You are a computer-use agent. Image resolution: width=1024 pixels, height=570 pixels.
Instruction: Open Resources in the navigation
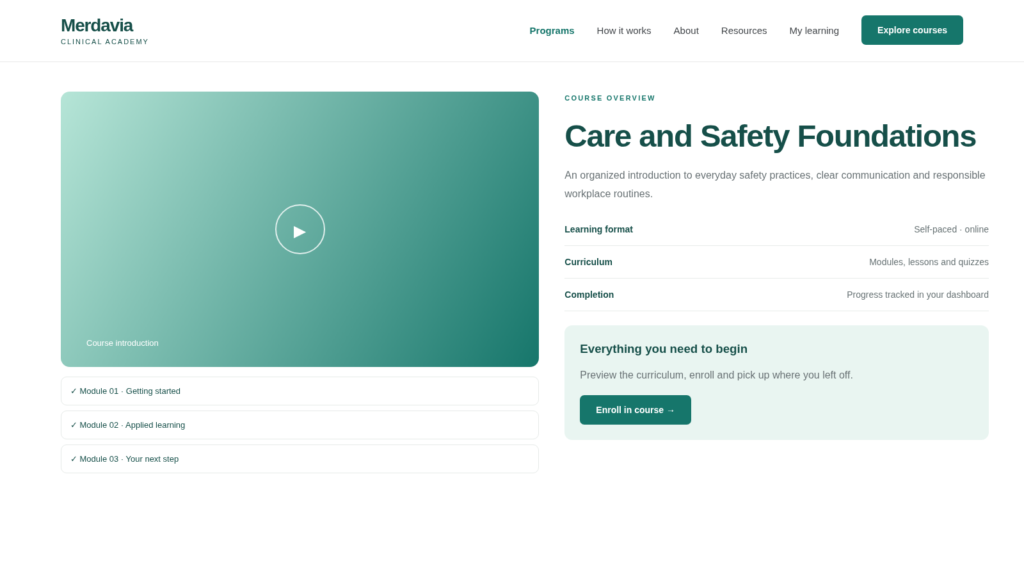point(744,31)
